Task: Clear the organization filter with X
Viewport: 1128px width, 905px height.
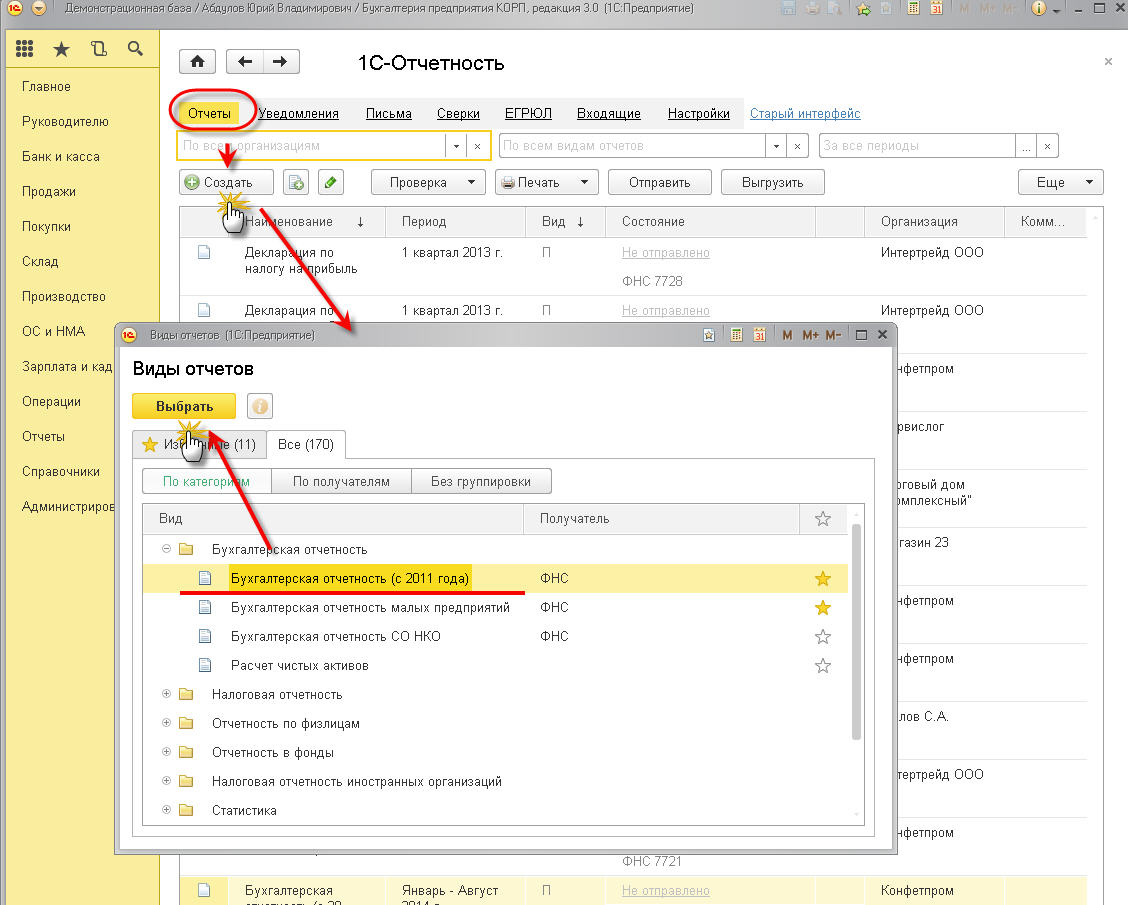Action: 478,146
